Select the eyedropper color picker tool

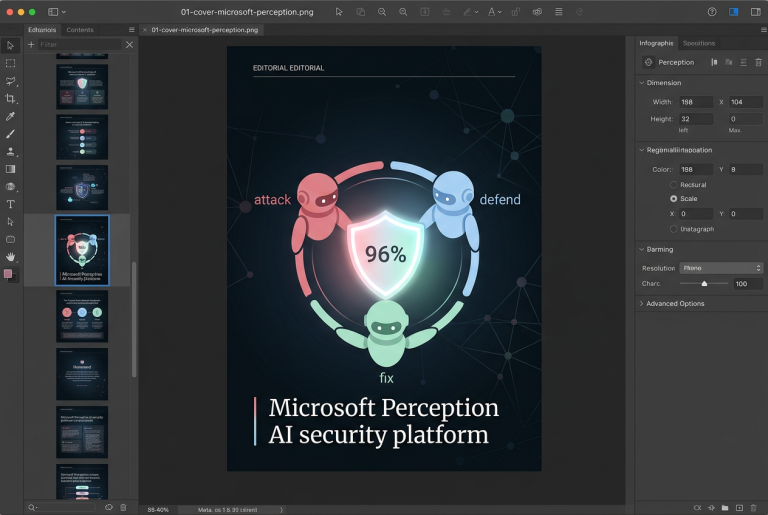10,116
